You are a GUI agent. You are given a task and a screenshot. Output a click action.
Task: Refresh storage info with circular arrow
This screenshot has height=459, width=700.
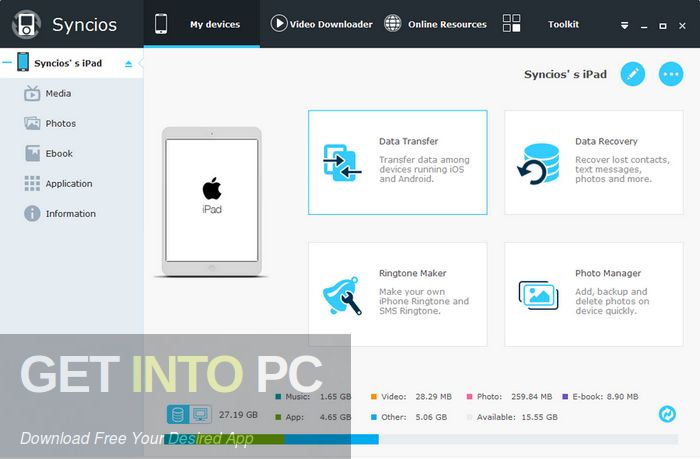[667, 414]
